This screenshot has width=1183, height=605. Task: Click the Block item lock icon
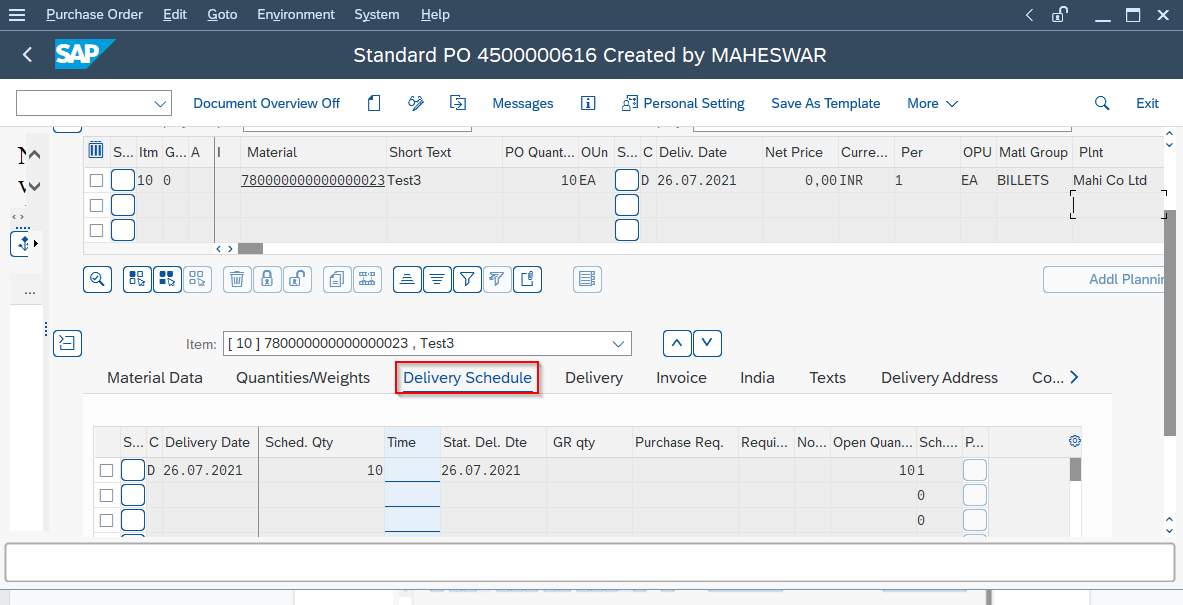(x=267, y=279)
